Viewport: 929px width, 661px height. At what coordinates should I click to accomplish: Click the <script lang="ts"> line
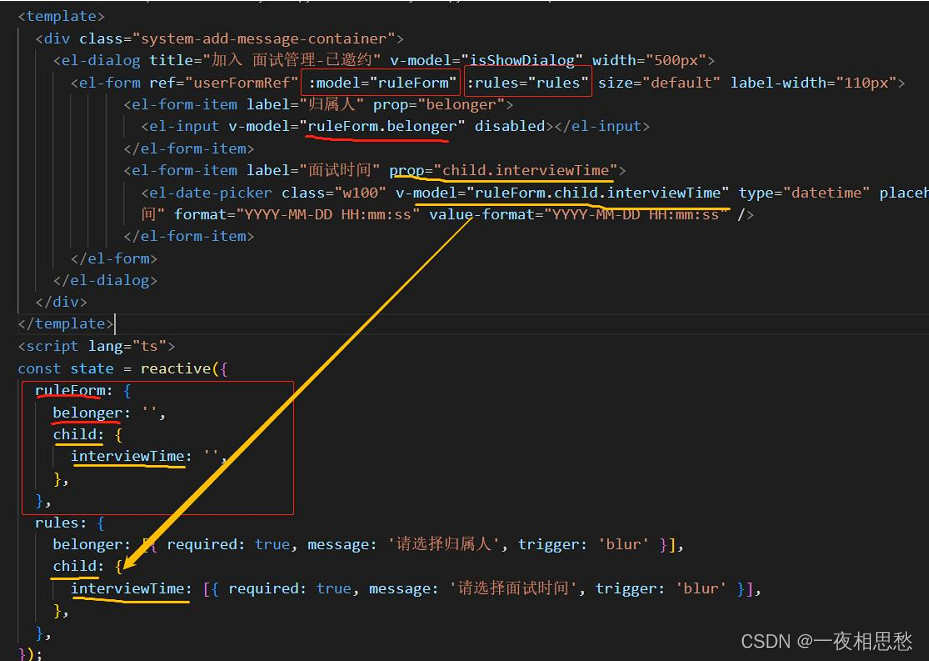click(x=96, y=346)
